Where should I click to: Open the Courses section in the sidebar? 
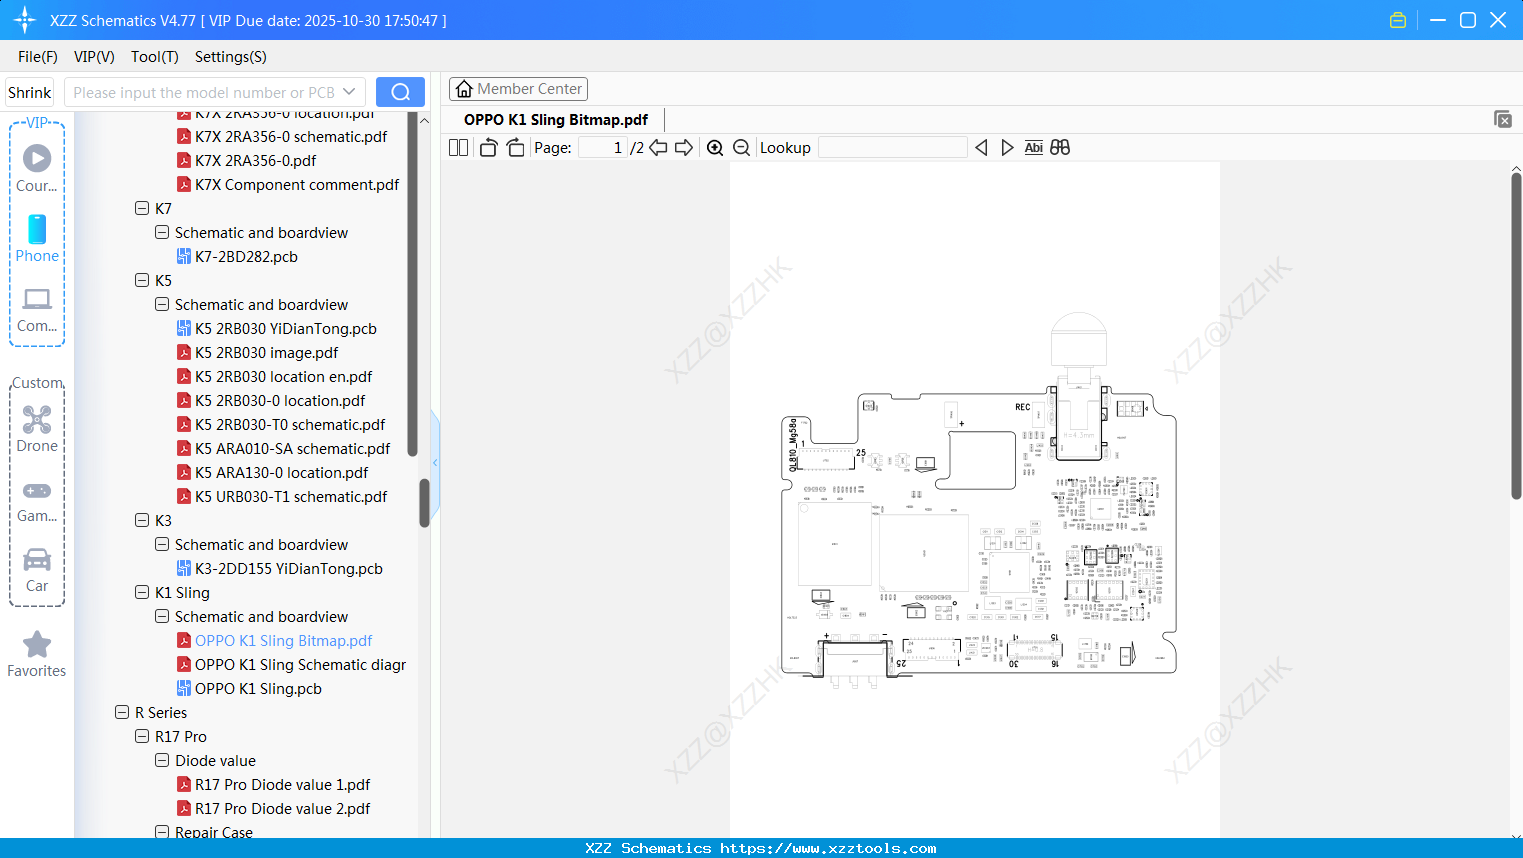tap(37, 167)
